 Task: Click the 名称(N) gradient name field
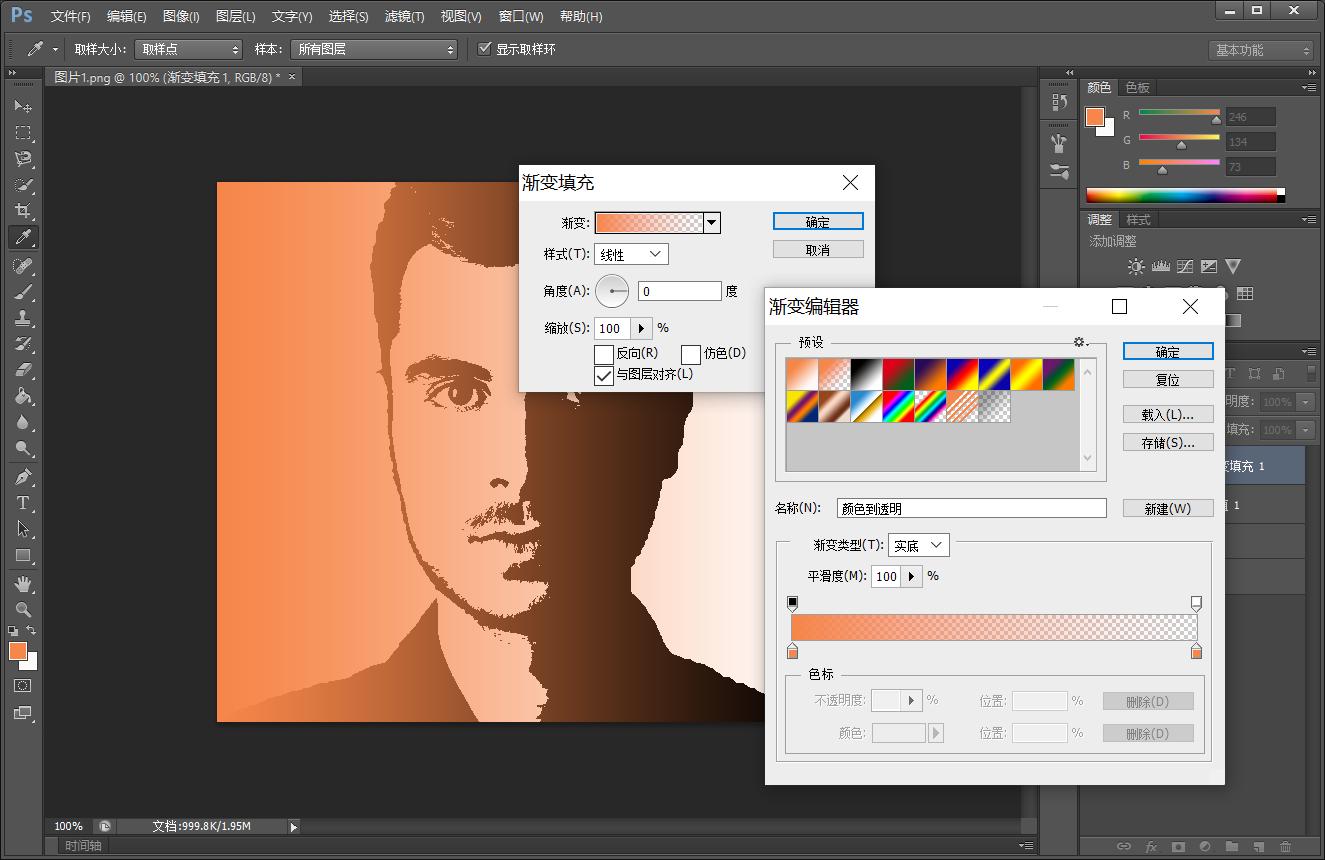[971, 508]
